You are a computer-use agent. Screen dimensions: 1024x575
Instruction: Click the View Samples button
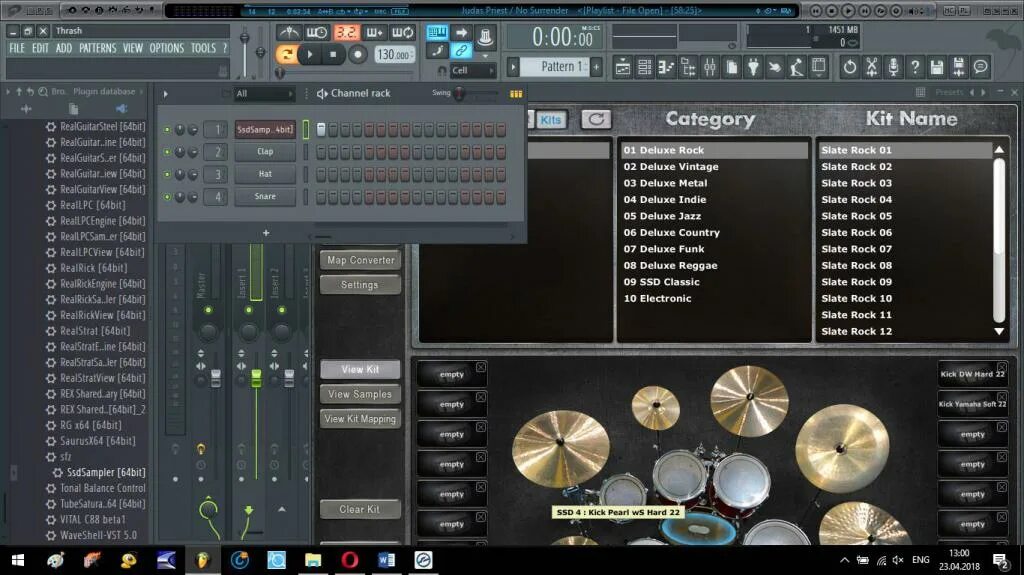click(x=360, y=394)
